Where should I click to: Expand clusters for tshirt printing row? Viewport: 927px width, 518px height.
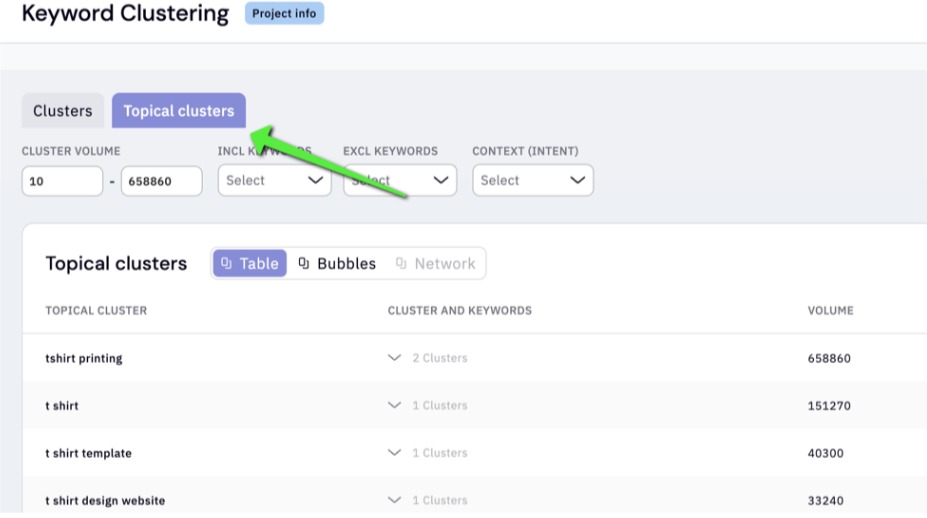[x=394, y=358]
